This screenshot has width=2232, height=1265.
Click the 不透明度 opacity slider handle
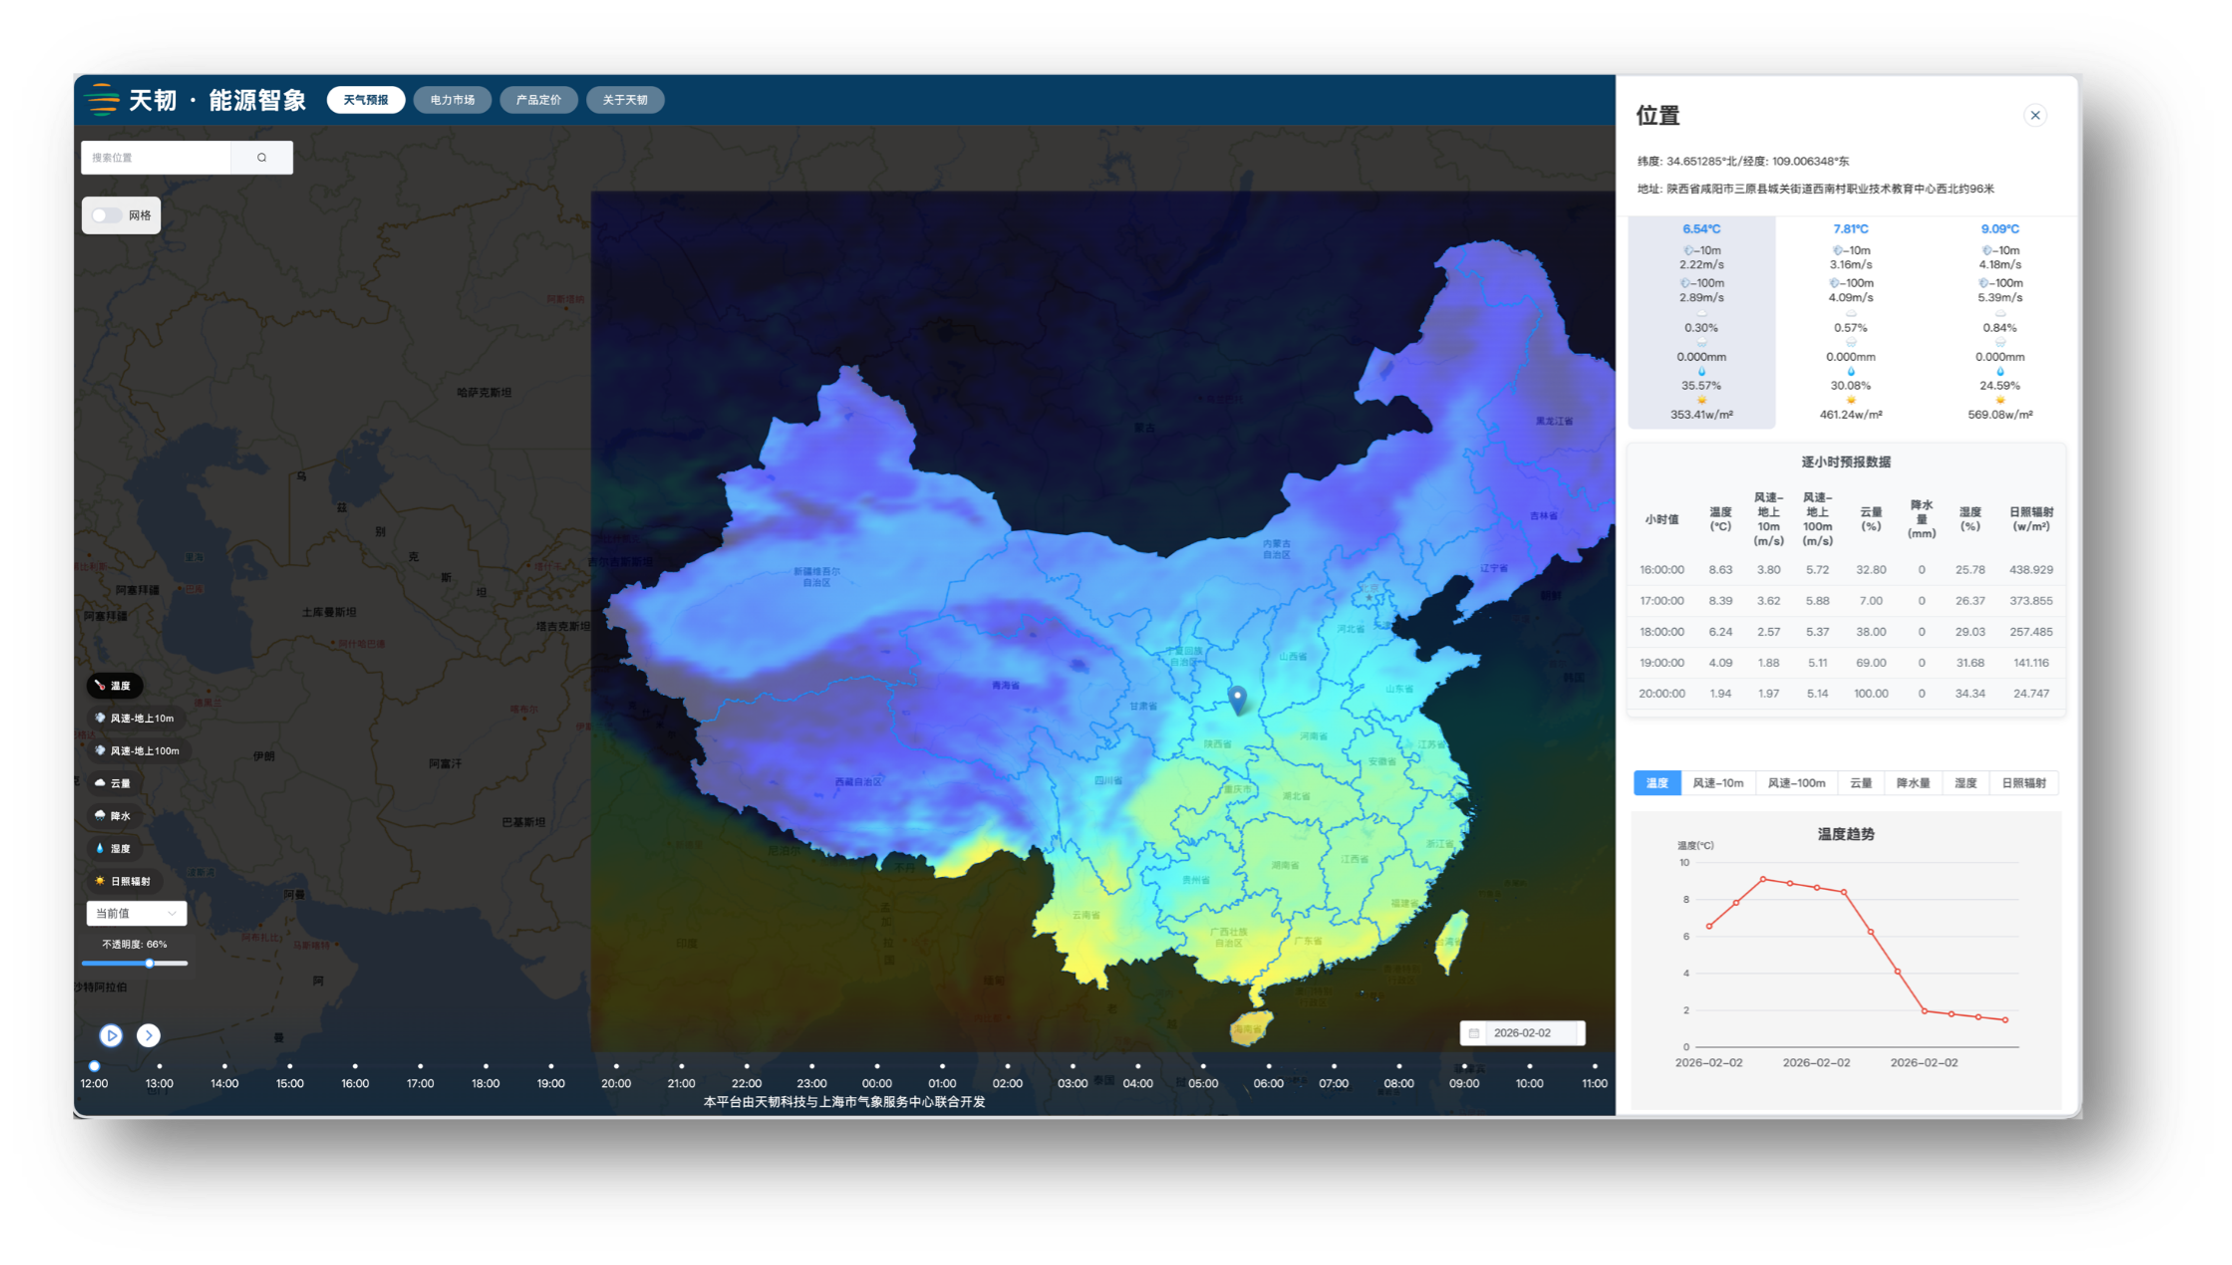149,964
